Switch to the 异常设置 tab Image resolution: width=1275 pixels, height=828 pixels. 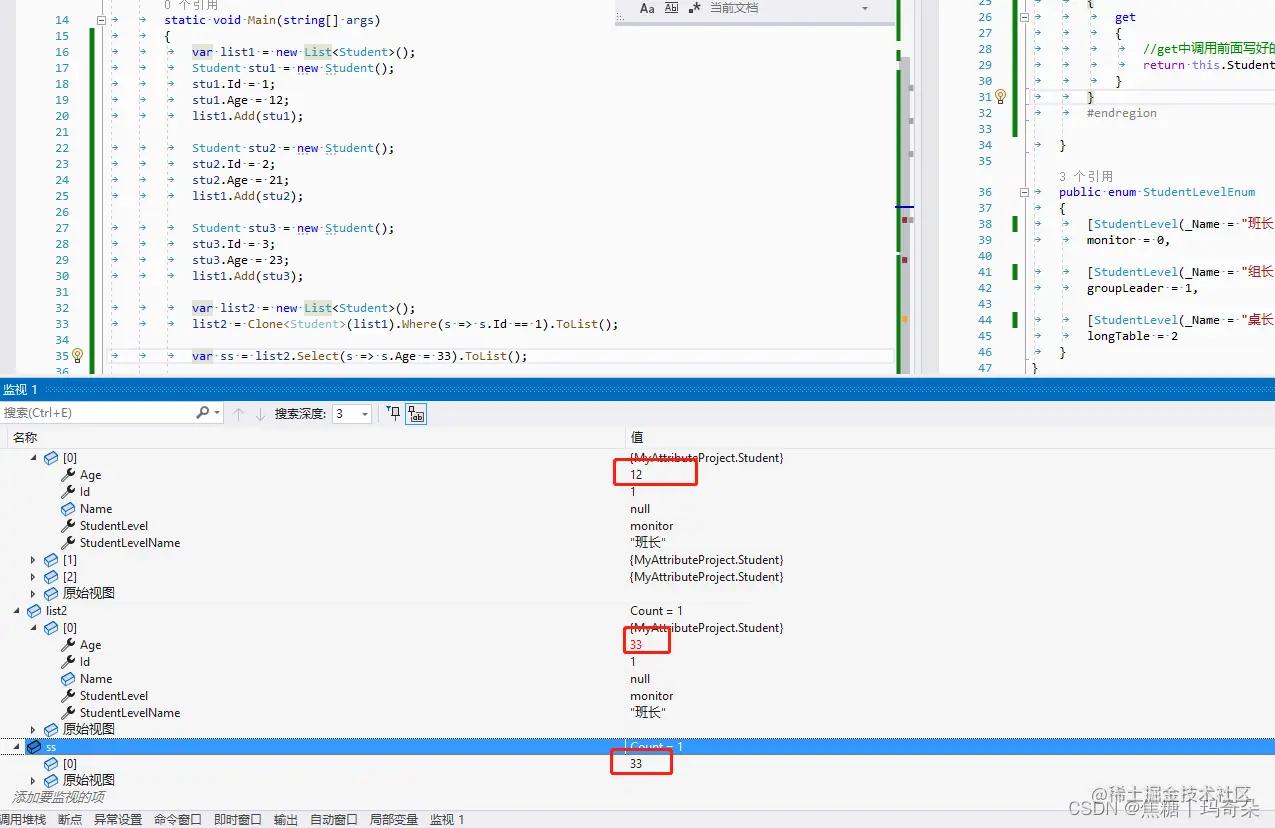click(x=118, y=819)
